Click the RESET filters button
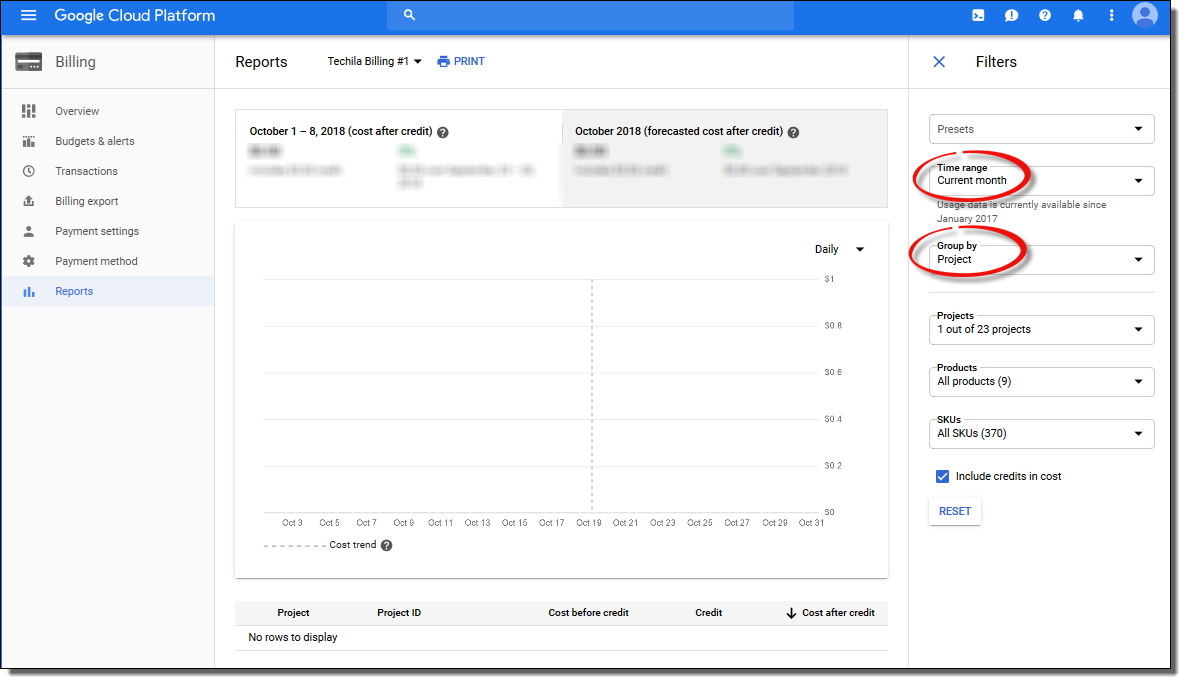Viewport: 1186px width, 684px height. 955,511
